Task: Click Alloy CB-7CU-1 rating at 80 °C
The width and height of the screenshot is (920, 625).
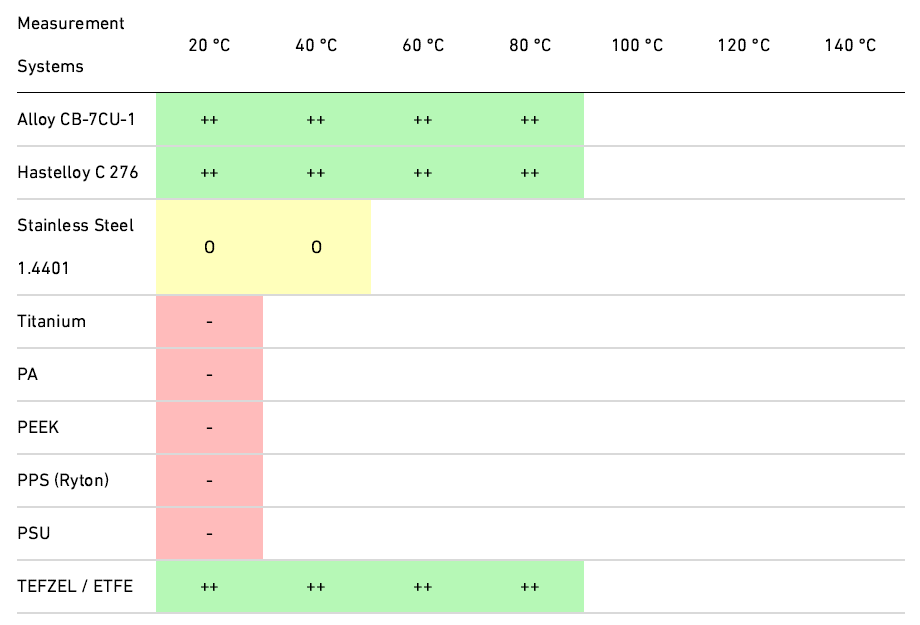Action: (x=530, y=120)
